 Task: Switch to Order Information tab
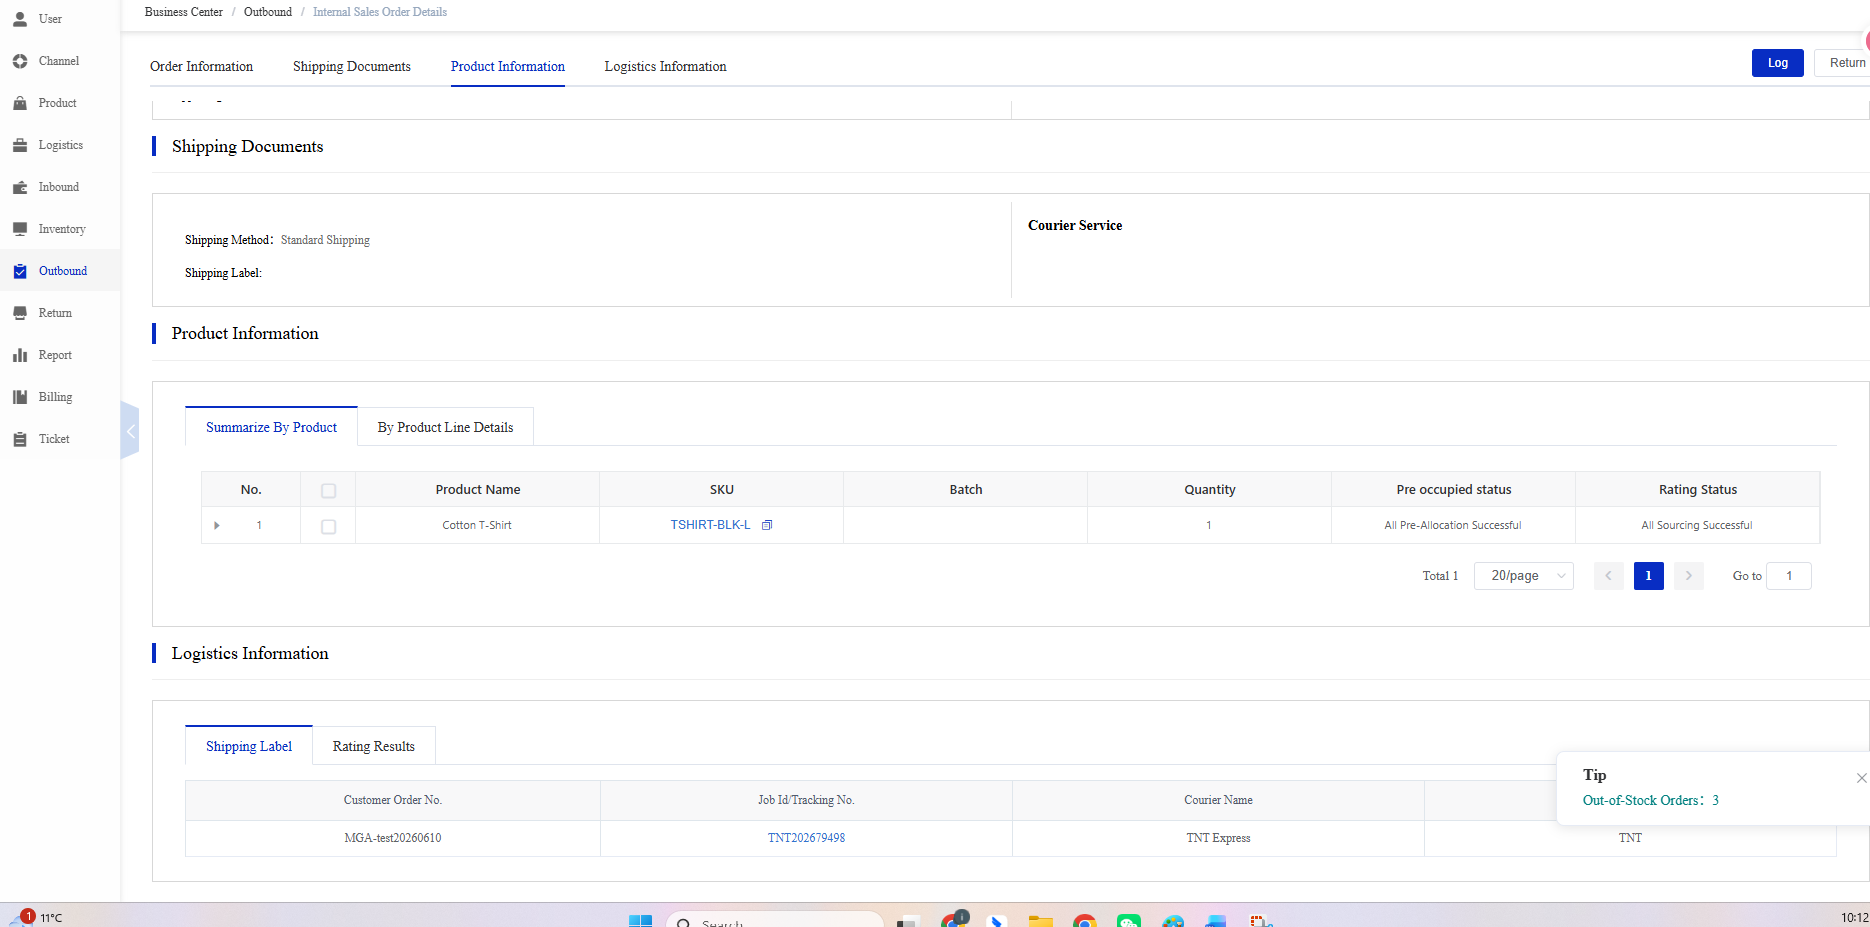coord(201,66)
